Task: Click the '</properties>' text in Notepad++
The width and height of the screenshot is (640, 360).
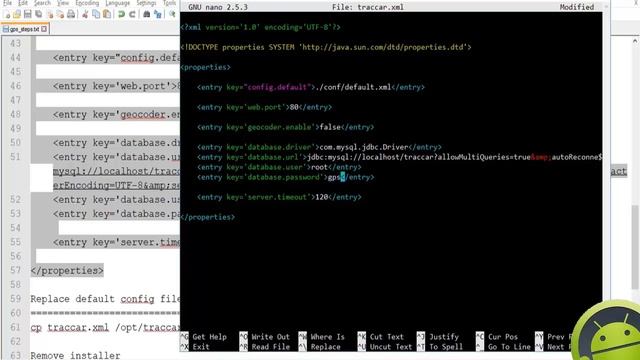Action: pyautogui.click(x=67, y=270)
